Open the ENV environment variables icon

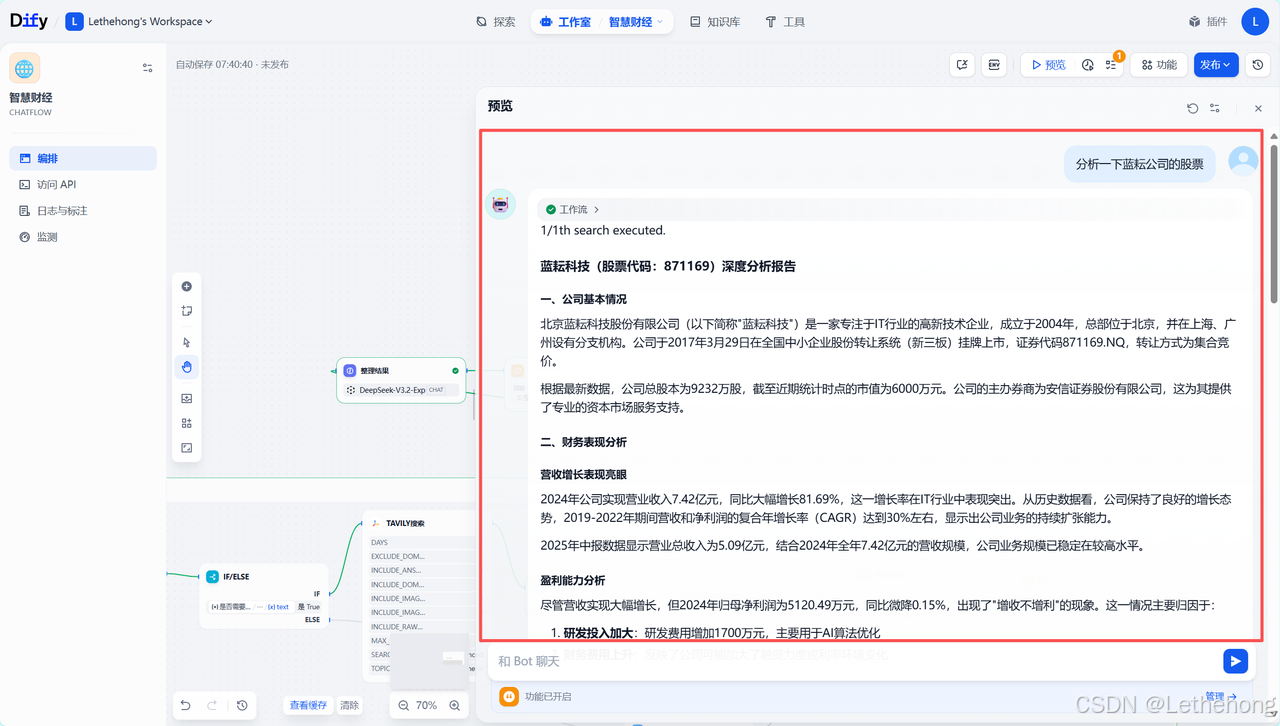(x=994, y=64)
